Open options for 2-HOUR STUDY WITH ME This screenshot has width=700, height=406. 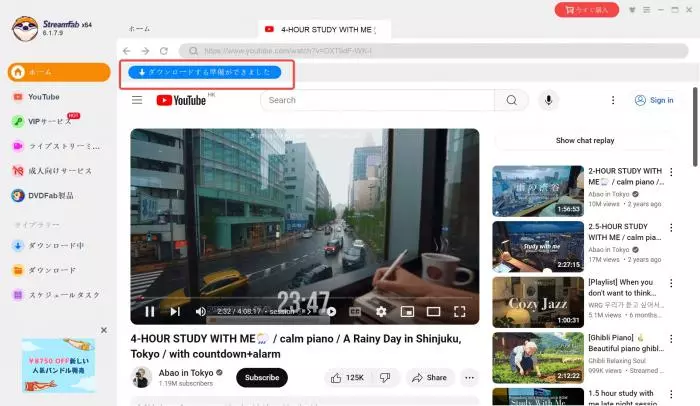click(671, 172)
